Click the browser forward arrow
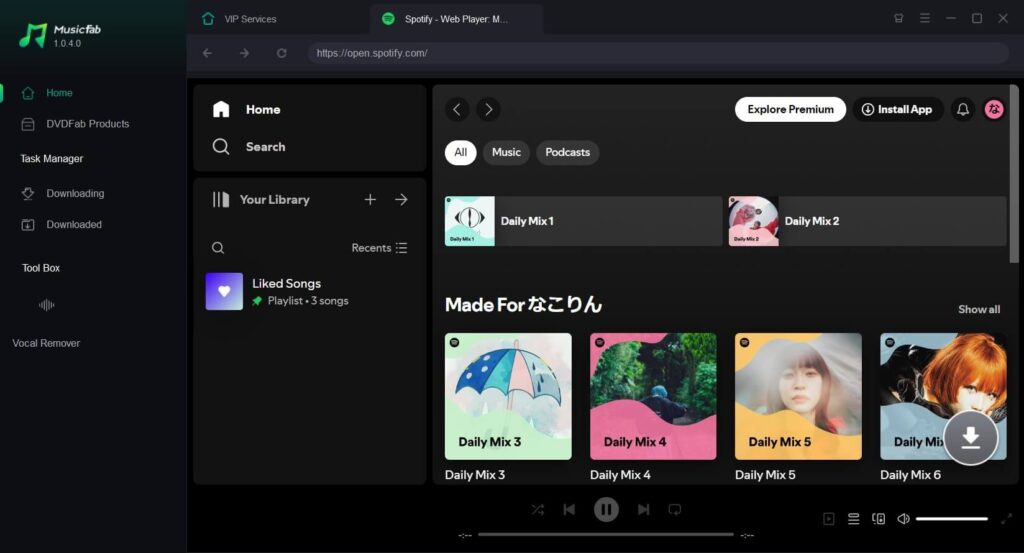Screen dimensions: 1024x553 point(244,53)
